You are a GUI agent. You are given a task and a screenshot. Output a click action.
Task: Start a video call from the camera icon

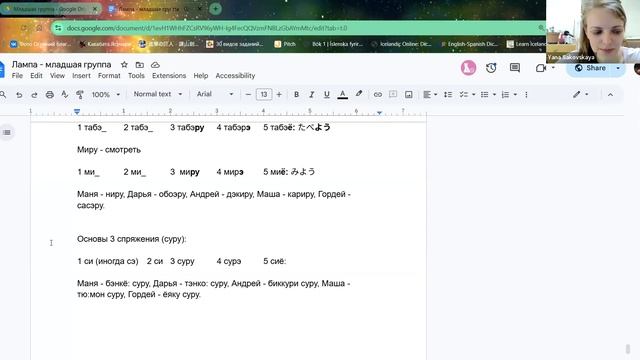[x=541, y=68]
